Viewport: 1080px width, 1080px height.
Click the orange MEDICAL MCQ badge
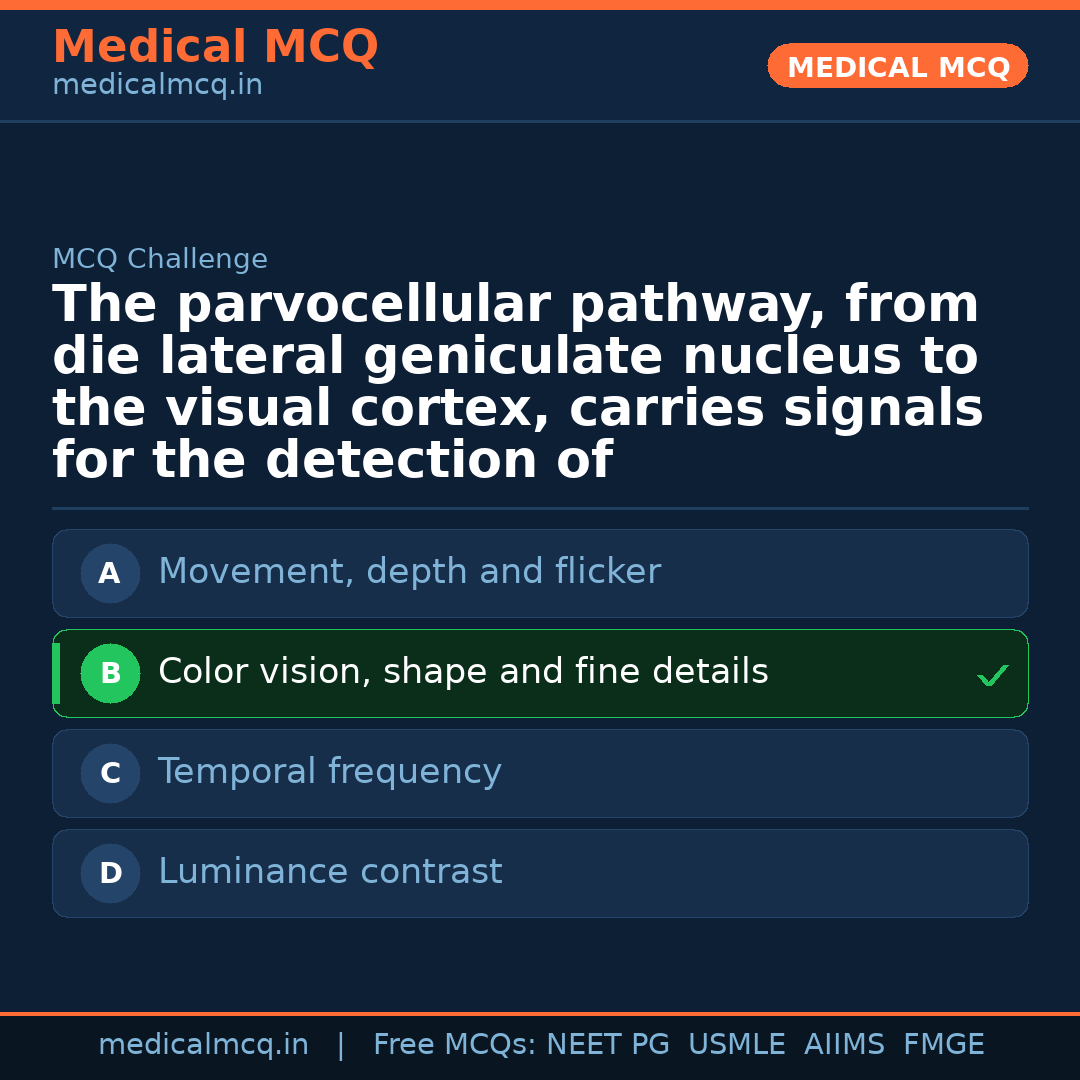click(x=897, y=66)
